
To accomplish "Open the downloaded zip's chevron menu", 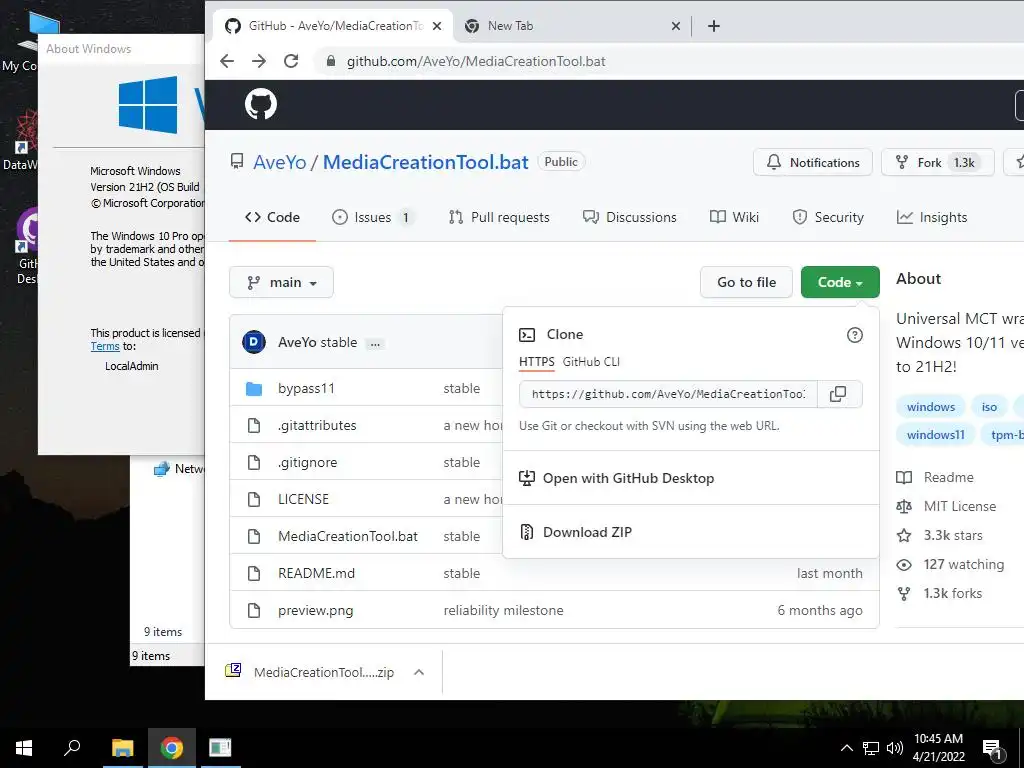I will (x=419, y=672).
